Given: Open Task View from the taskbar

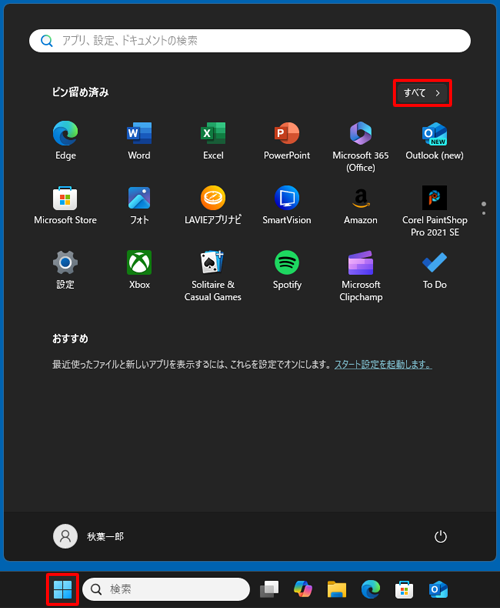Looking at the screenshot, I should point(269,589).
